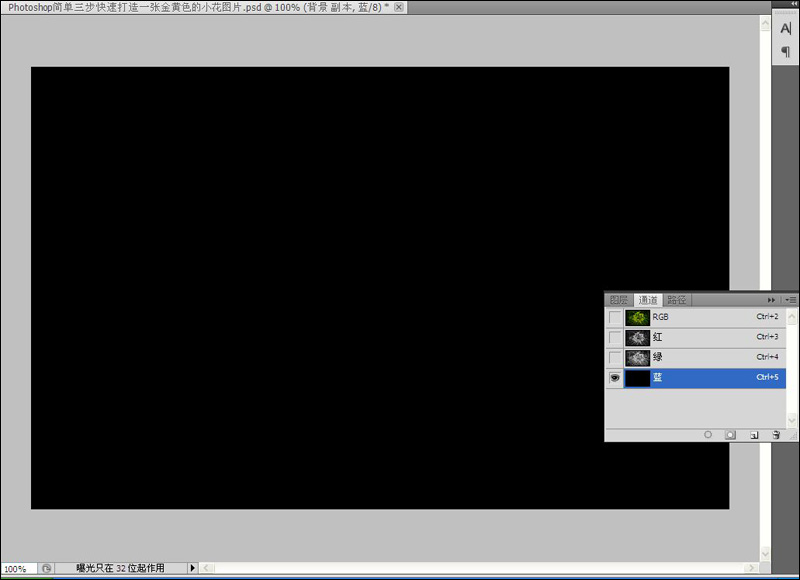
Task: Delete current channel trash icon
Action: (x=776, y=435)
